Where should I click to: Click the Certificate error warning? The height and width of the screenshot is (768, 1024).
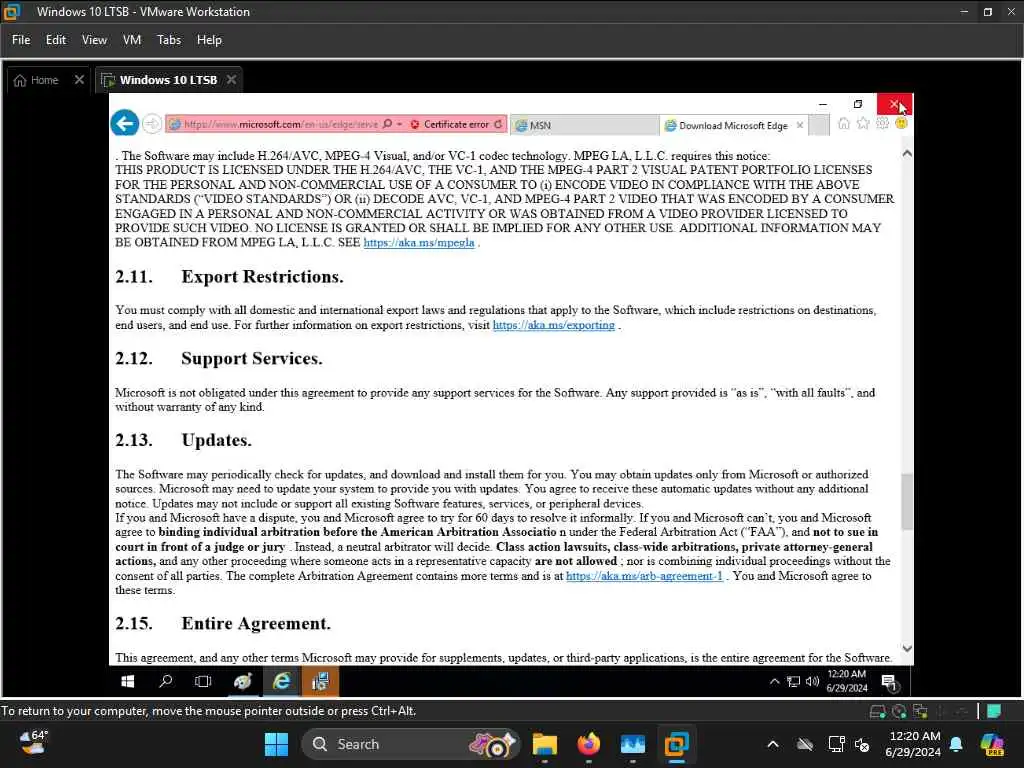pyautogui.click(x=450, y=124)
